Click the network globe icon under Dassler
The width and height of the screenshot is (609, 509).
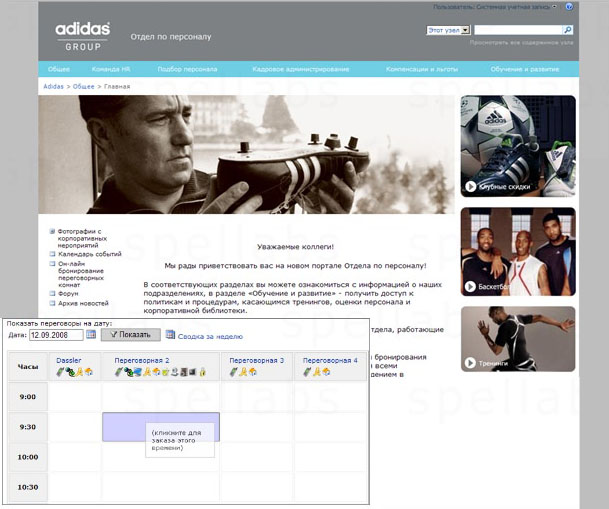click(x=70, y=372)
